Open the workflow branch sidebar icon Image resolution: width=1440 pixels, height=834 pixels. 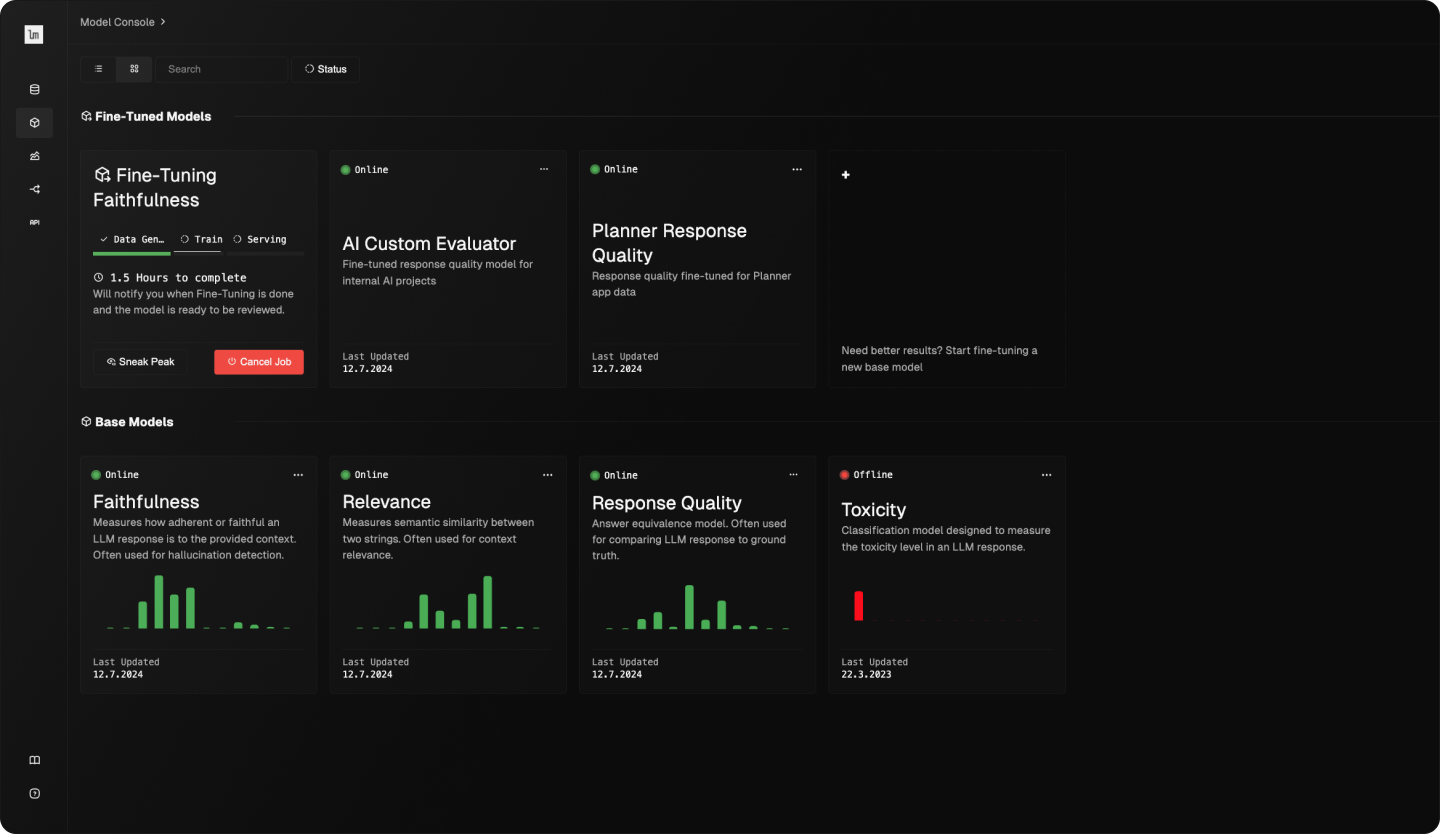coord(34,189)
